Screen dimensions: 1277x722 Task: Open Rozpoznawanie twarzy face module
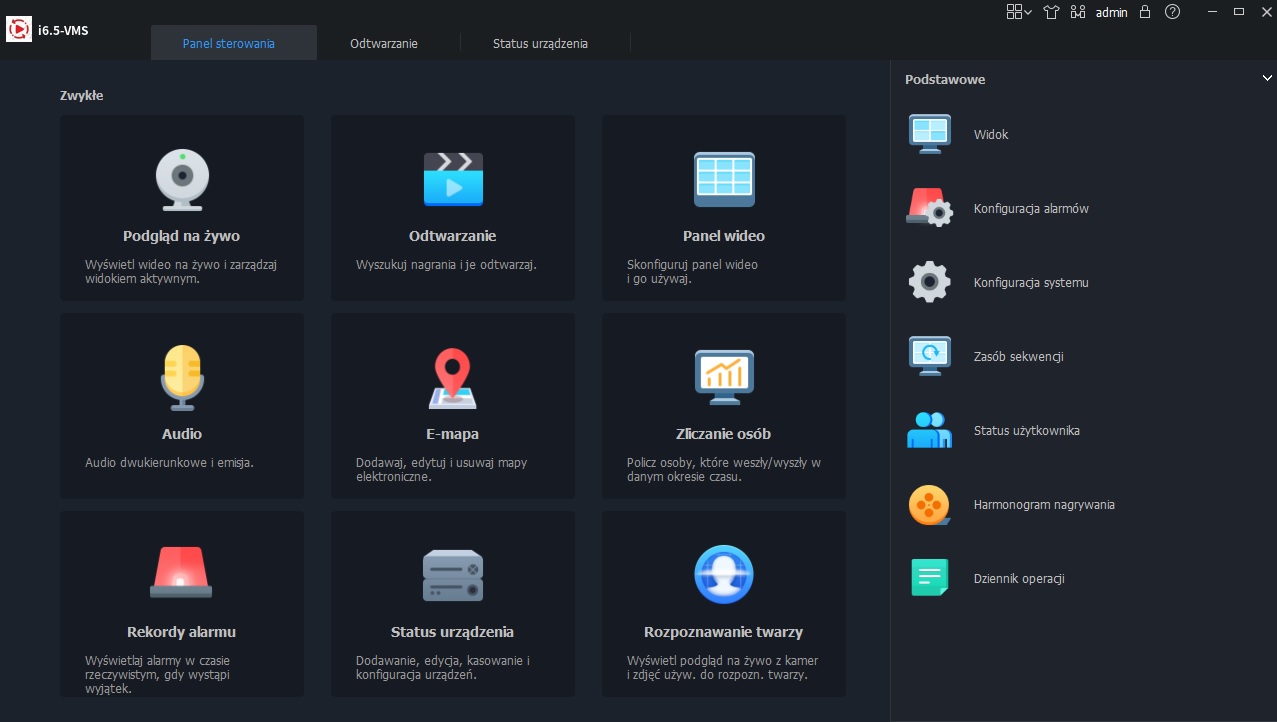723,604
